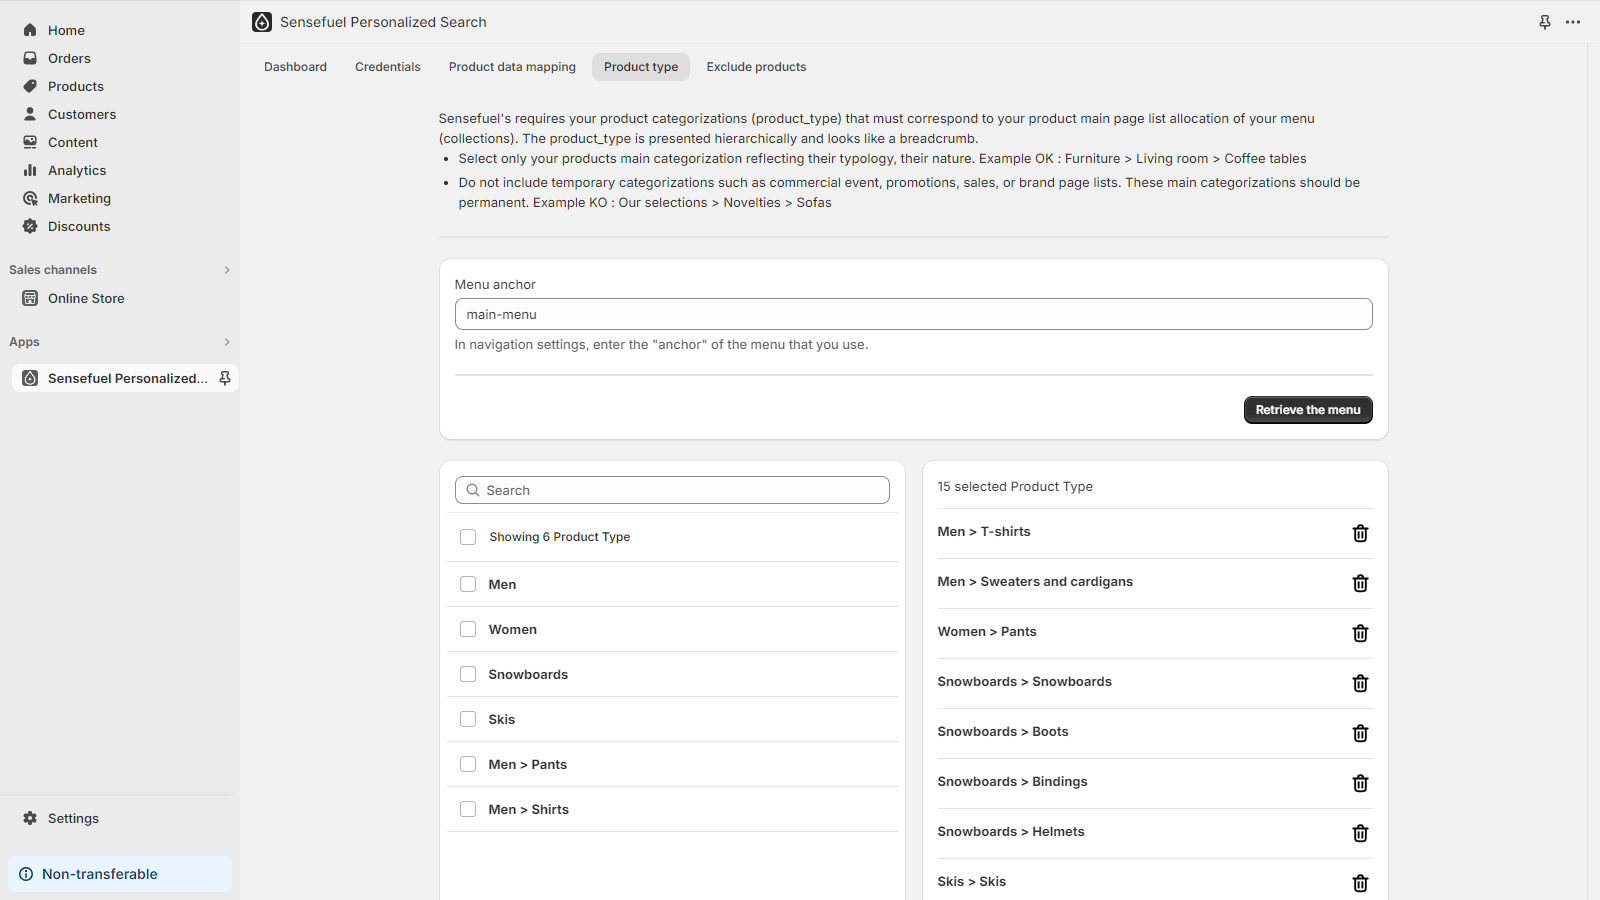Click the Content icon in the sidebar
The height and width of the screenshot is (900, 1600).
(x=30, y=142)
